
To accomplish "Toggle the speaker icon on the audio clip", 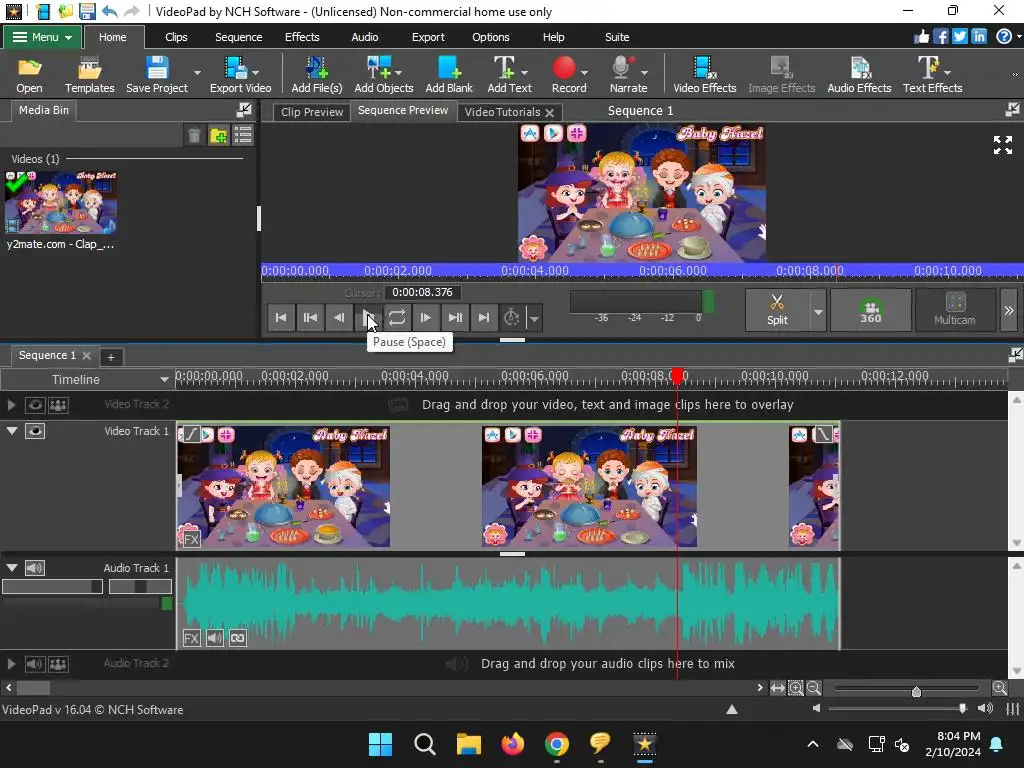I will tap(214, 638).
